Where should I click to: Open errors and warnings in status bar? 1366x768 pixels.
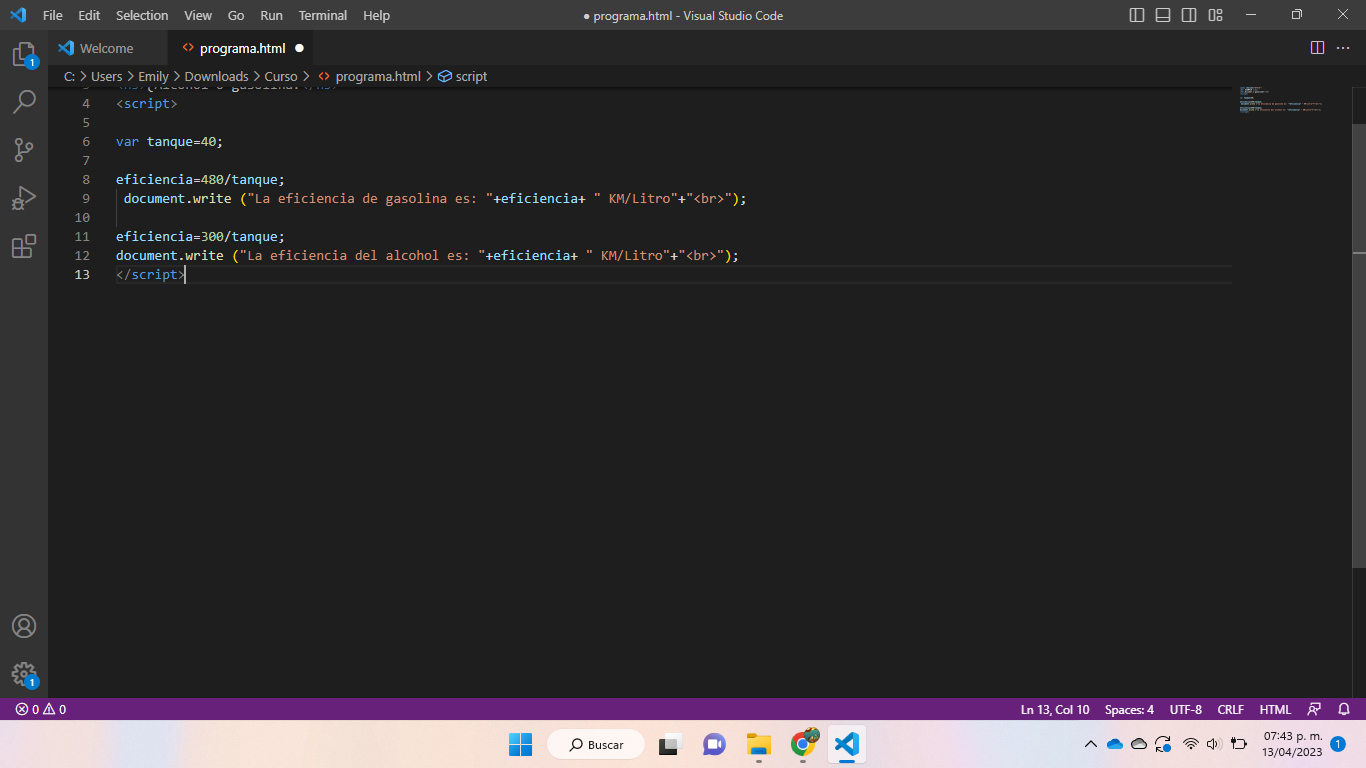click(x=41, y=709)
